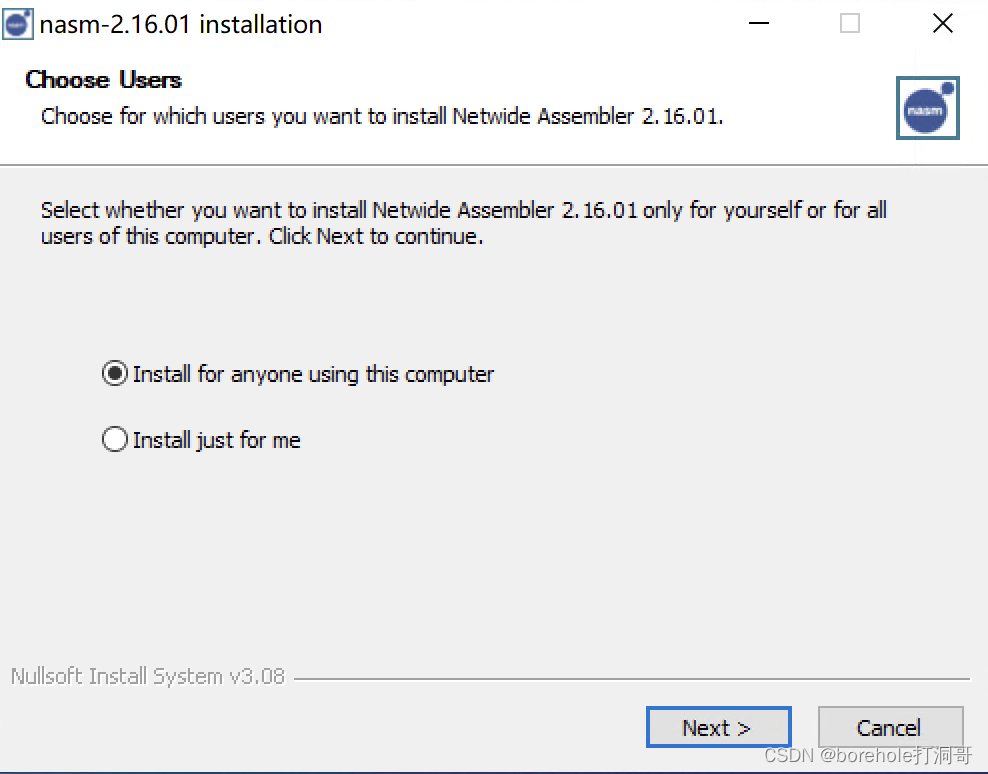Screen dimensions: 988x774
Task: Click the CSDN watermark text
Action: [x=867, y=756]
